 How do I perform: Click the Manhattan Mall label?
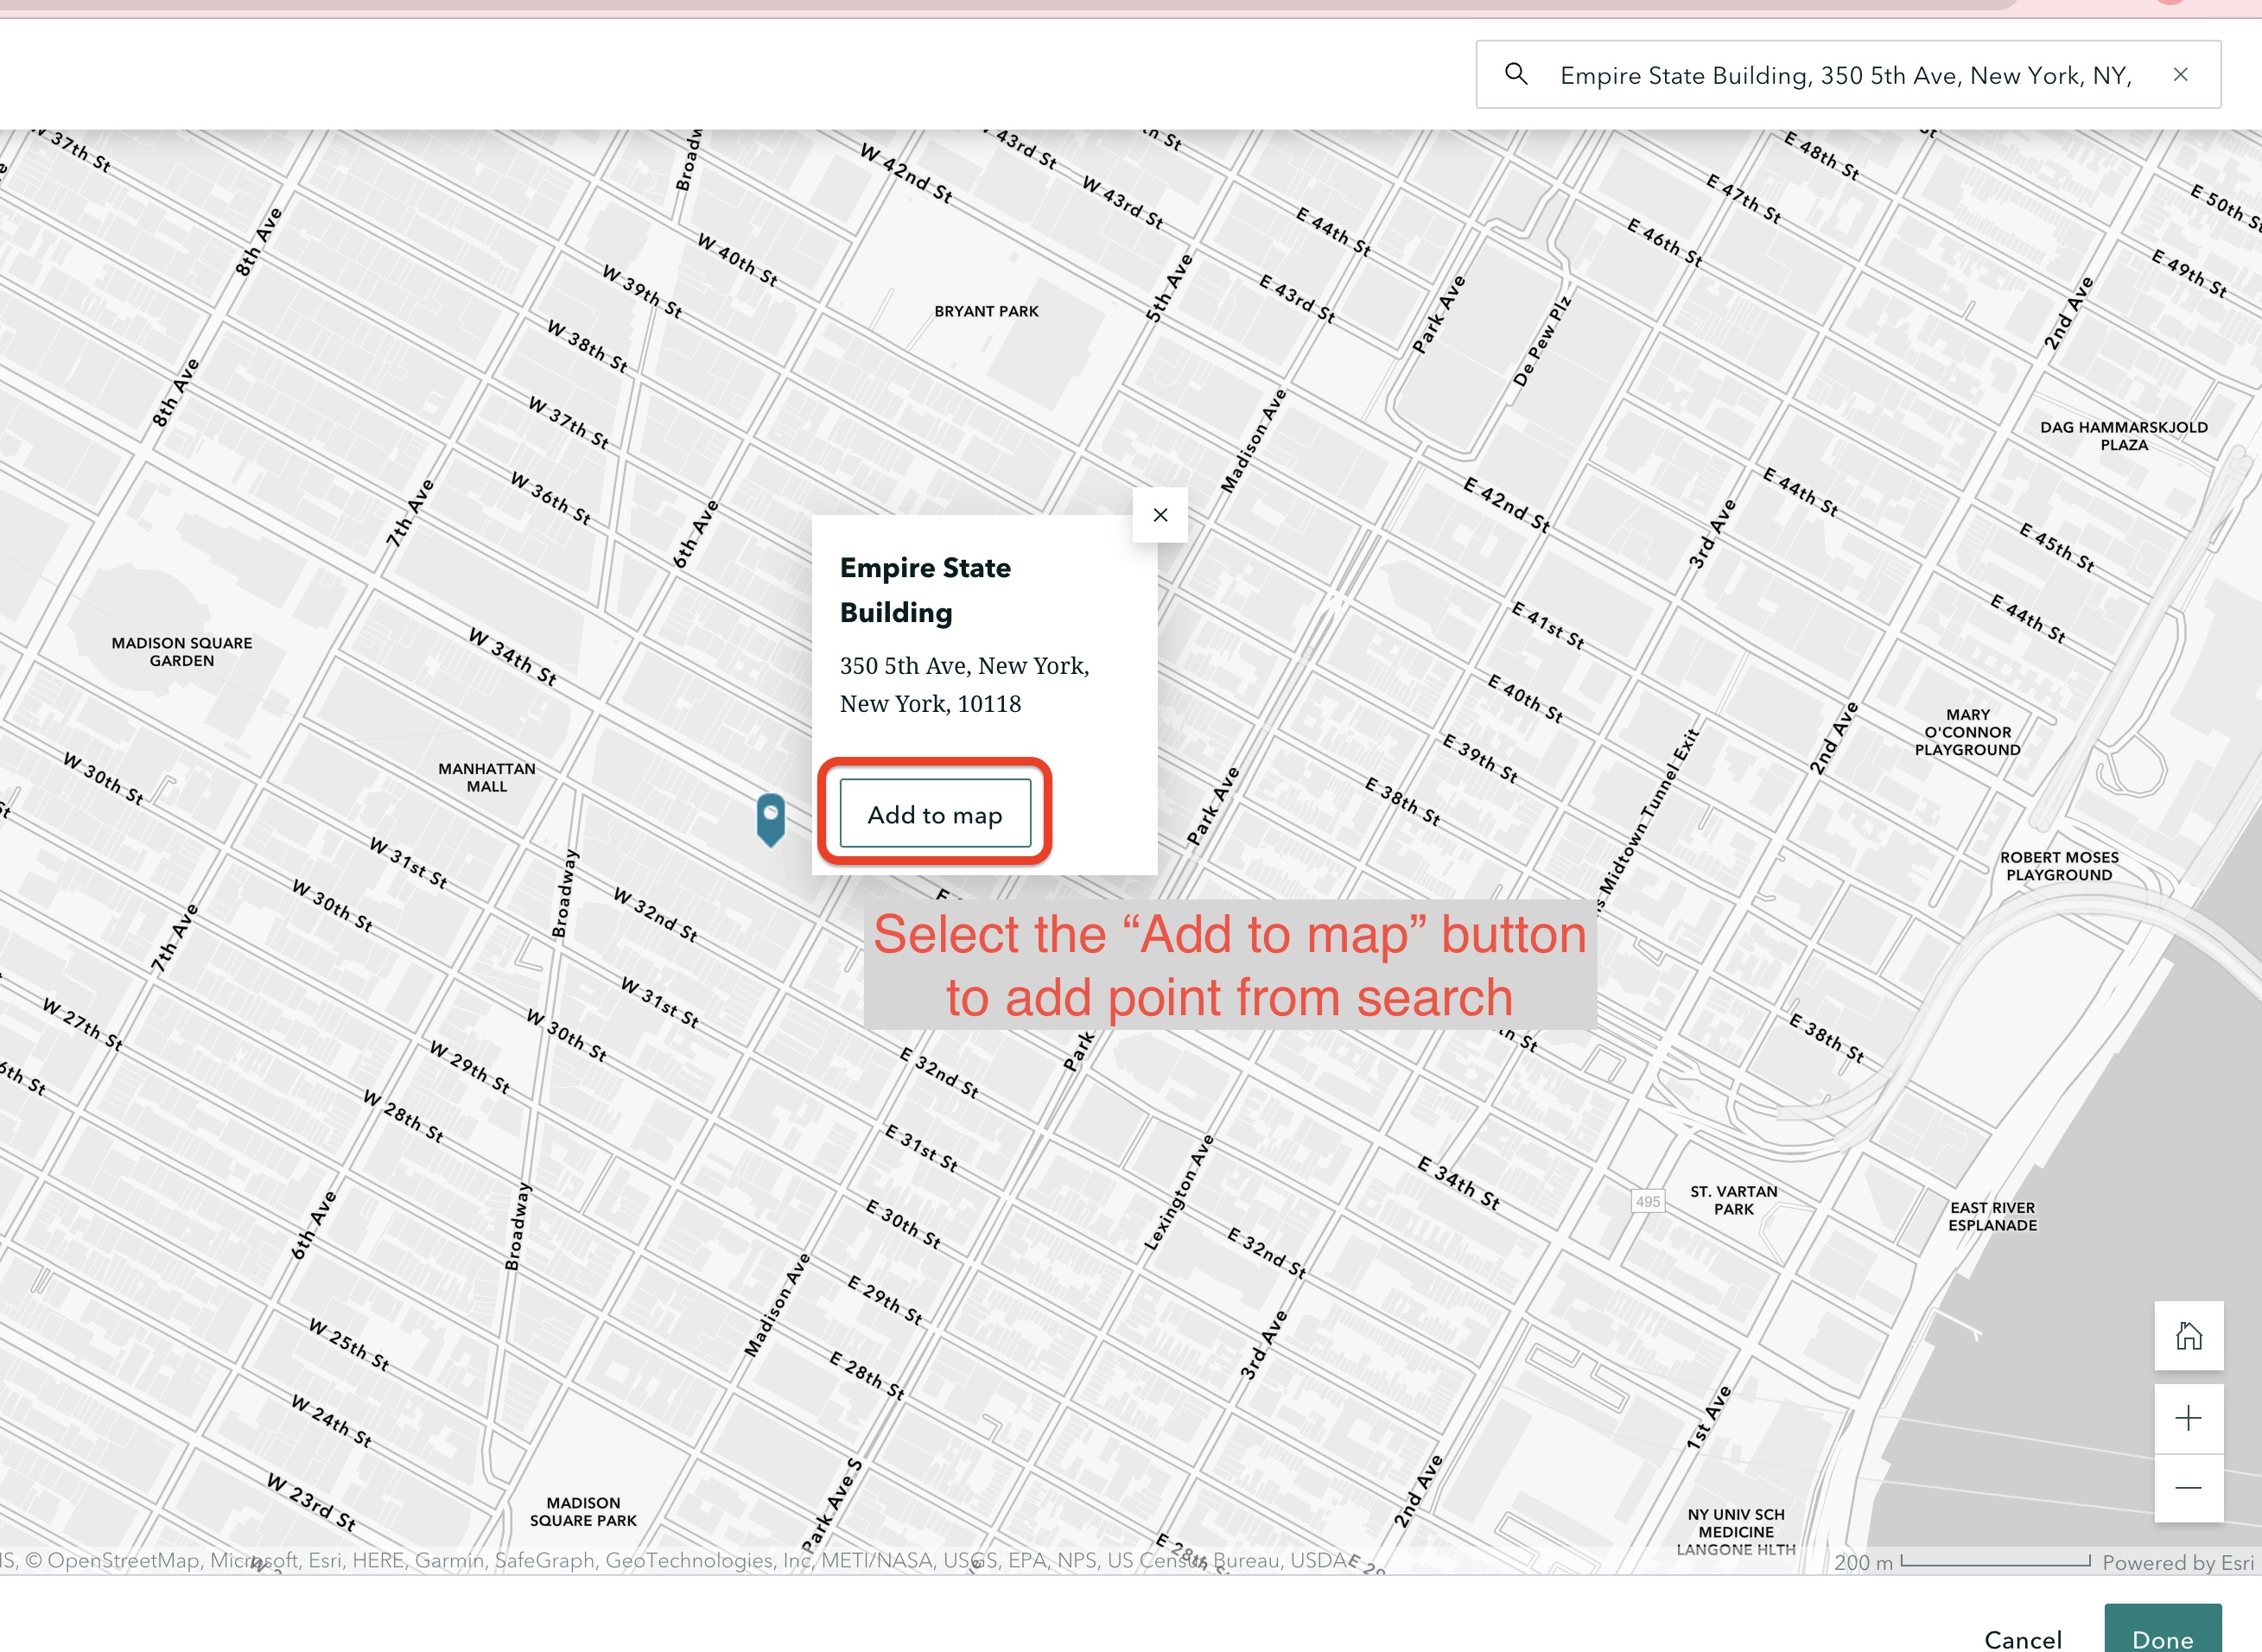coord(487,777)
